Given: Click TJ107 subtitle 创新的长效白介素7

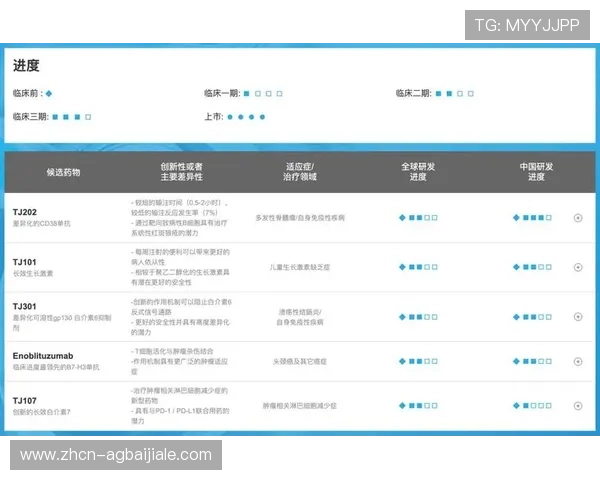Looking at the screenshot, I should [41, 412].
